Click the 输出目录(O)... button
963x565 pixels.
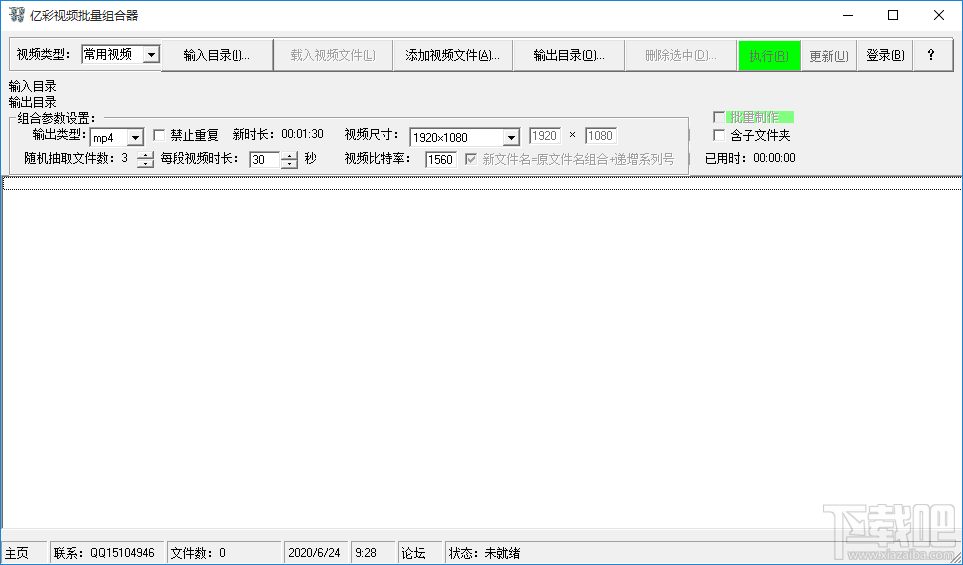click(569, 55)
